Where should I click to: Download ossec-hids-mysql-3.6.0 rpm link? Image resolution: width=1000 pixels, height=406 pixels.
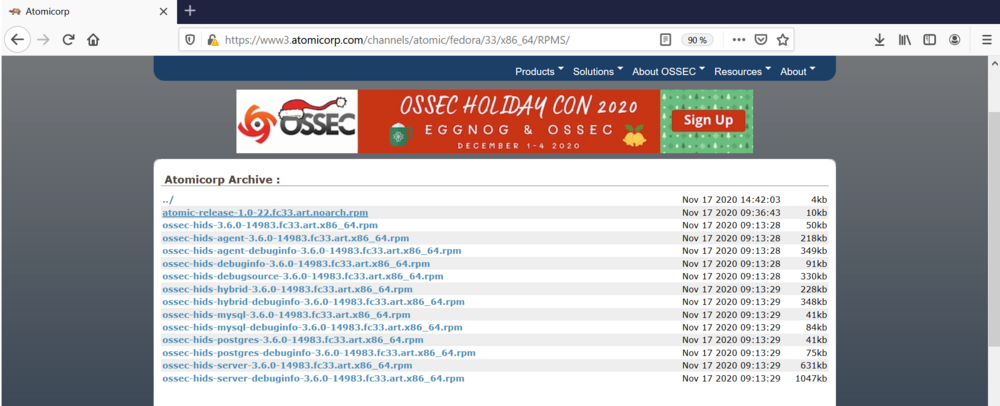coord(286,315)
